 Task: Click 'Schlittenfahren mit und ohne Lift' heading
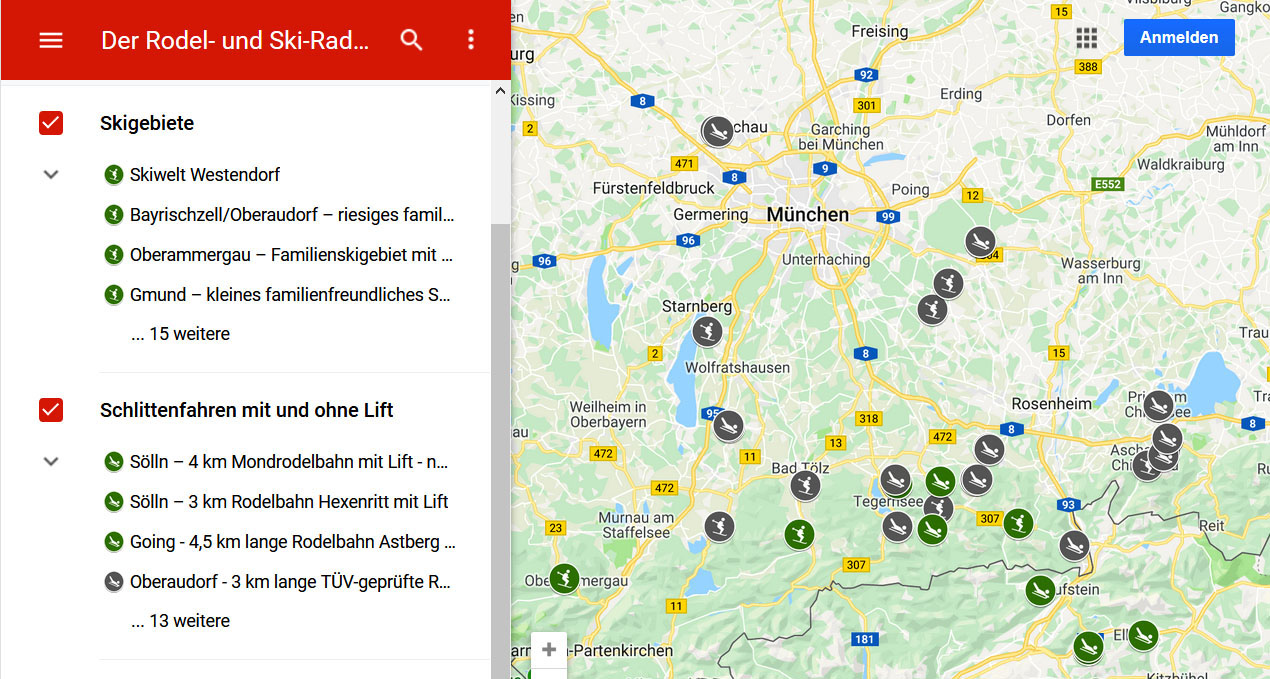[247, 410]
